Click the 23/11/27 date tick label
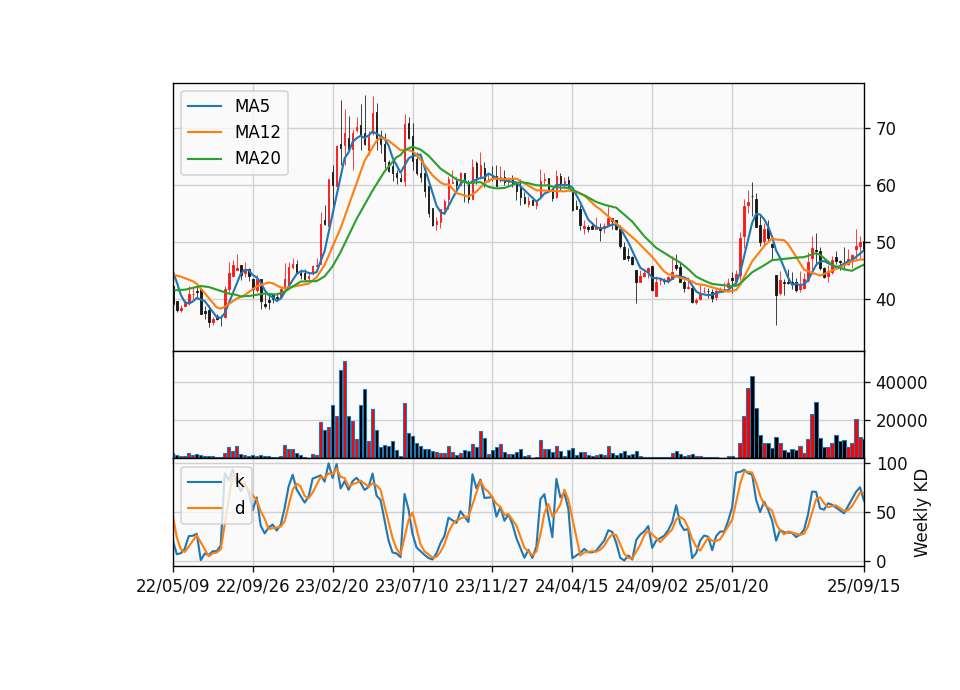Image resolution: width=960 pixels, height=690 pixels. coord(491,586)
